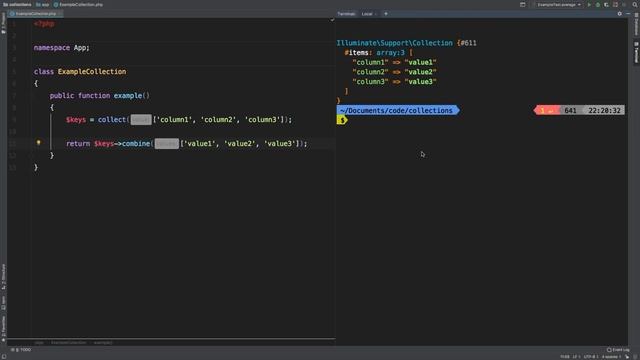The height and width of the screenshot is (360, 640).
Task: Open the npm tool window on left edge
Action: (4, 303)
